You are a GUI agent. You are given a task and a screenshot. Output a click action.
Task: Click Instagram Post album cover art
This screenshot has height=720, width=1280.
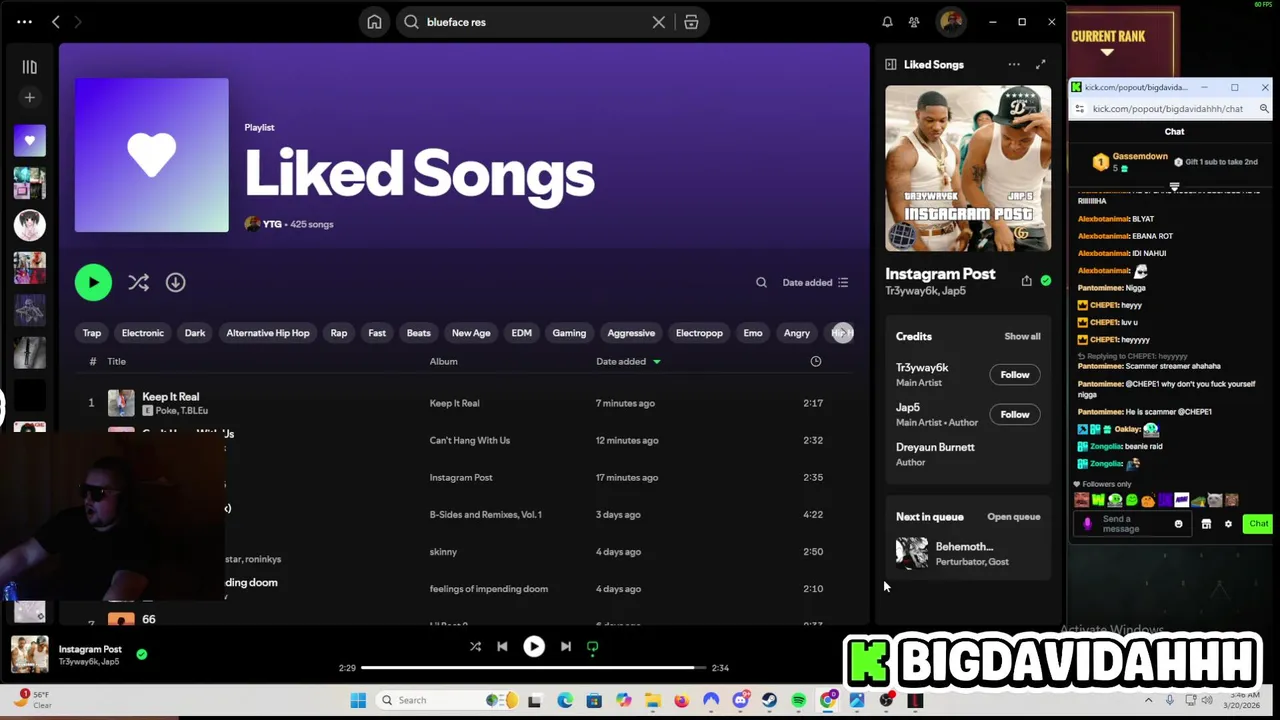click(968, 168)
